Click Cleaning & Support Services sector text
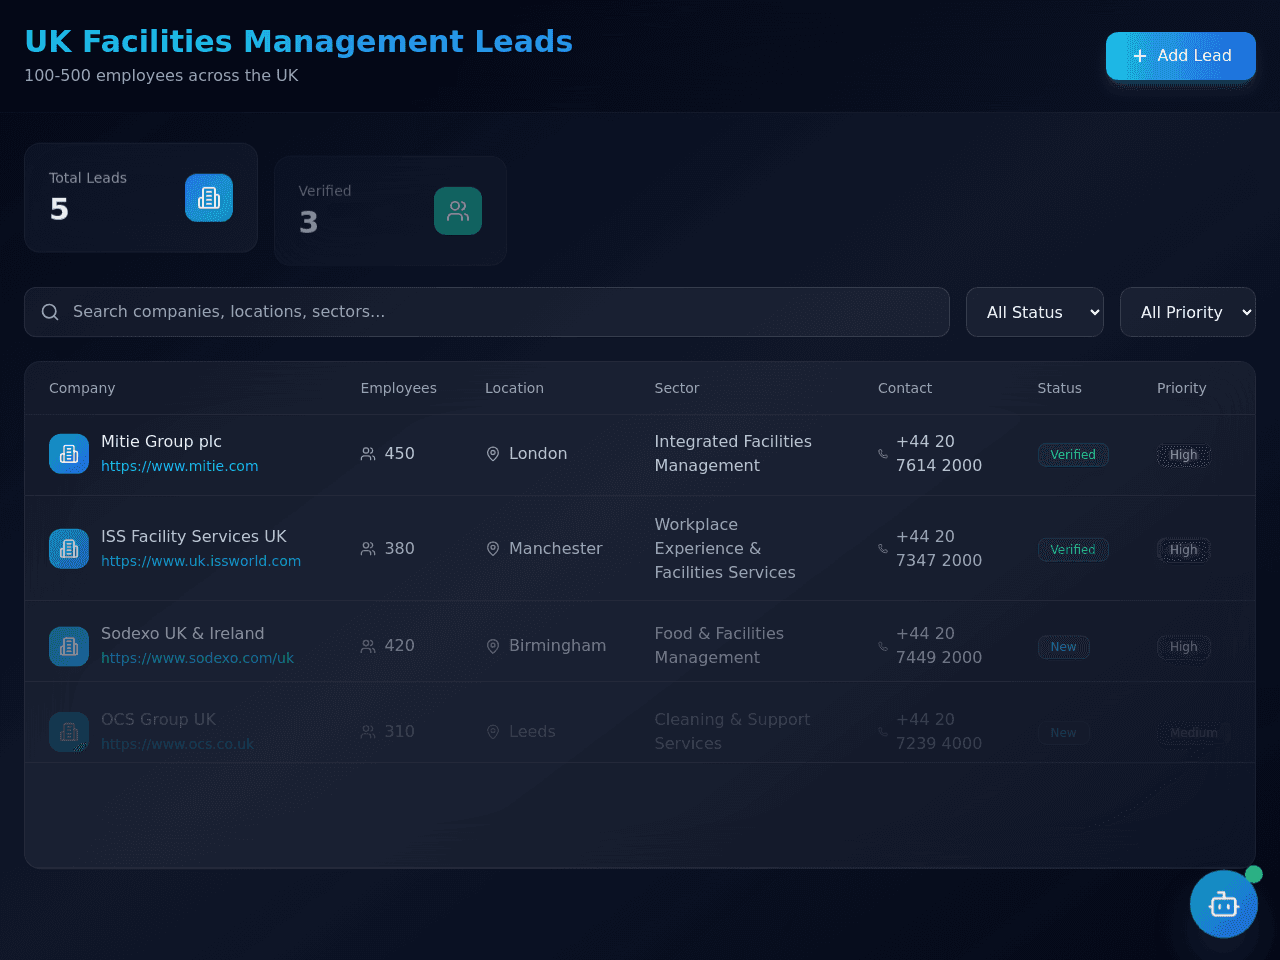 click(x=732, y=732)
